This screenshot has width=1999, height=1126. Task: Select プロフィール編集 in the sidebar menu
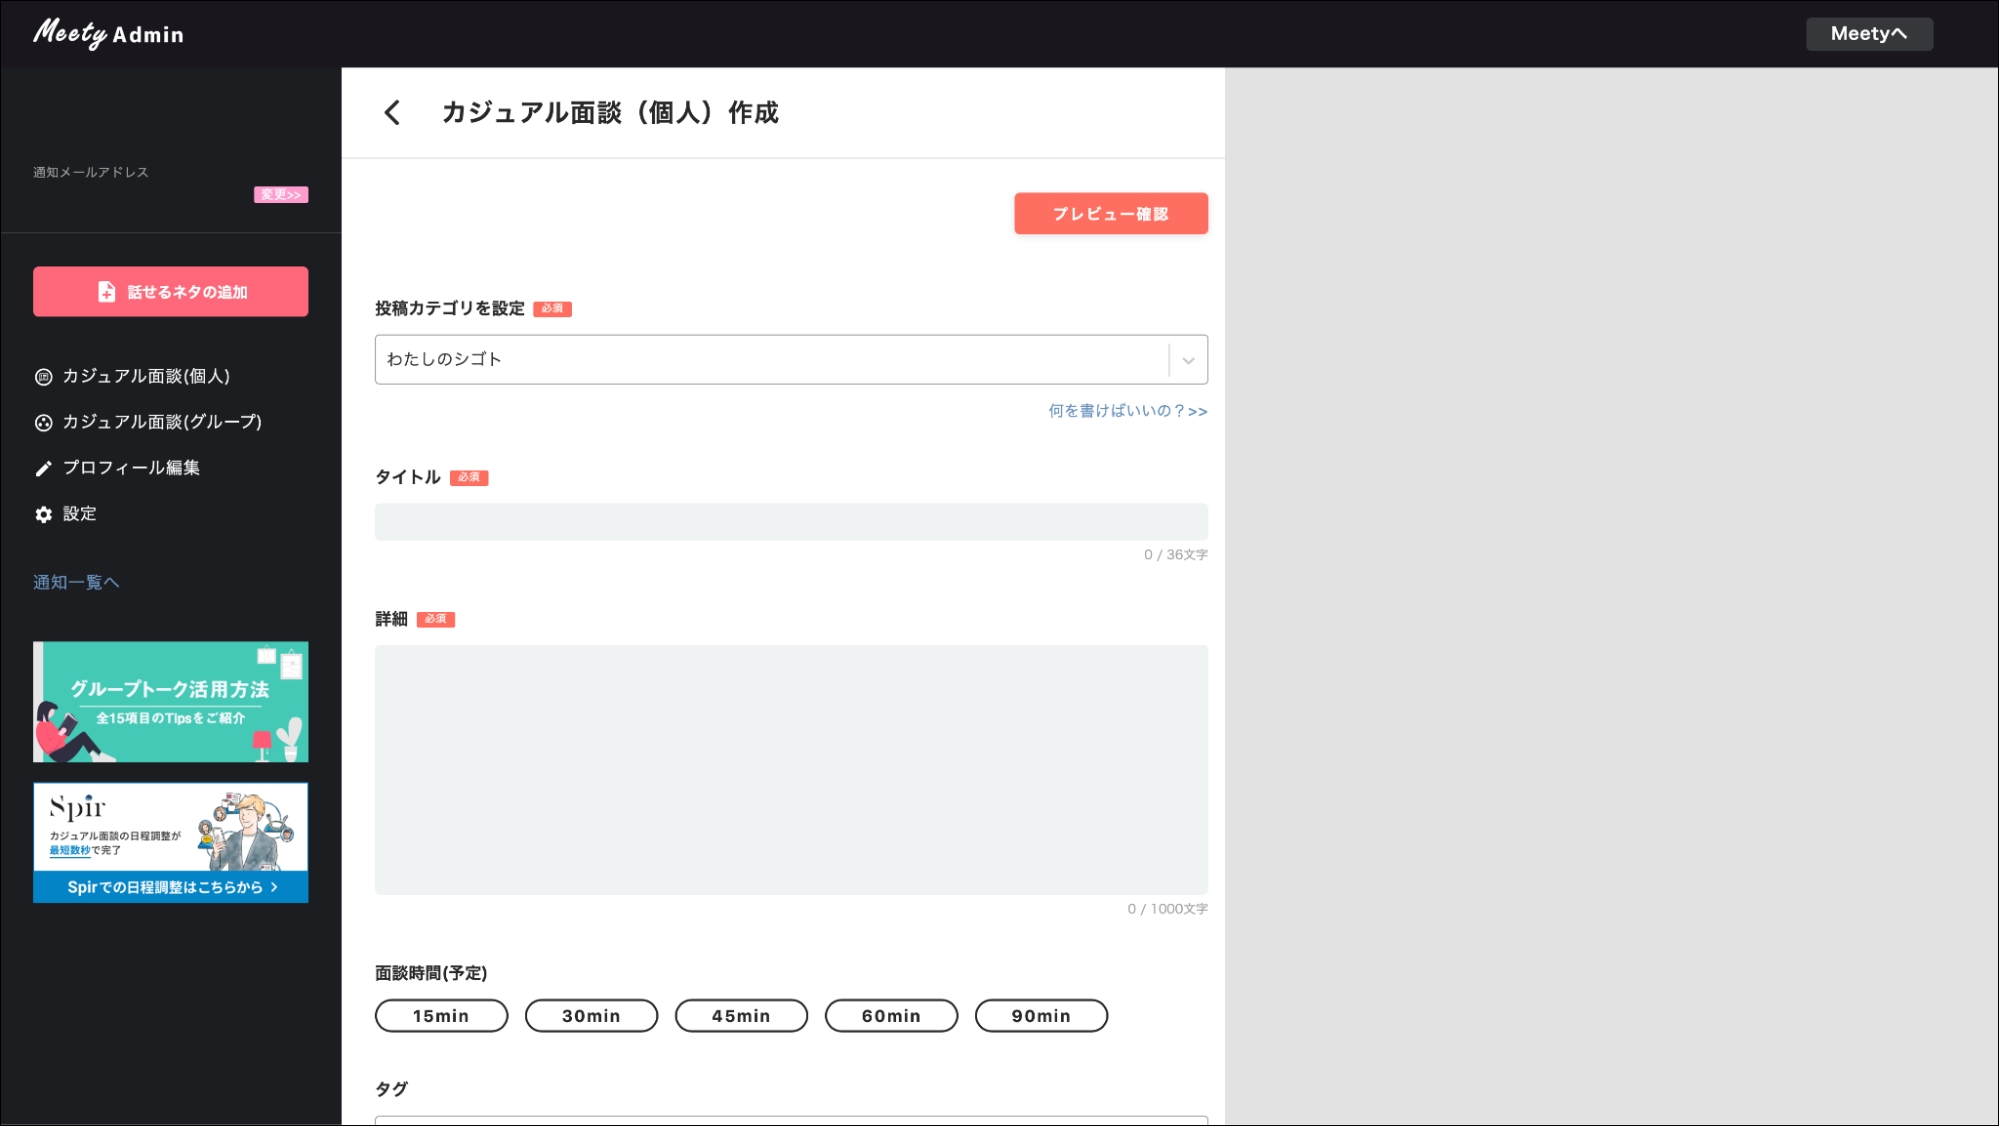pyautogui.click(x=131, y=467)
